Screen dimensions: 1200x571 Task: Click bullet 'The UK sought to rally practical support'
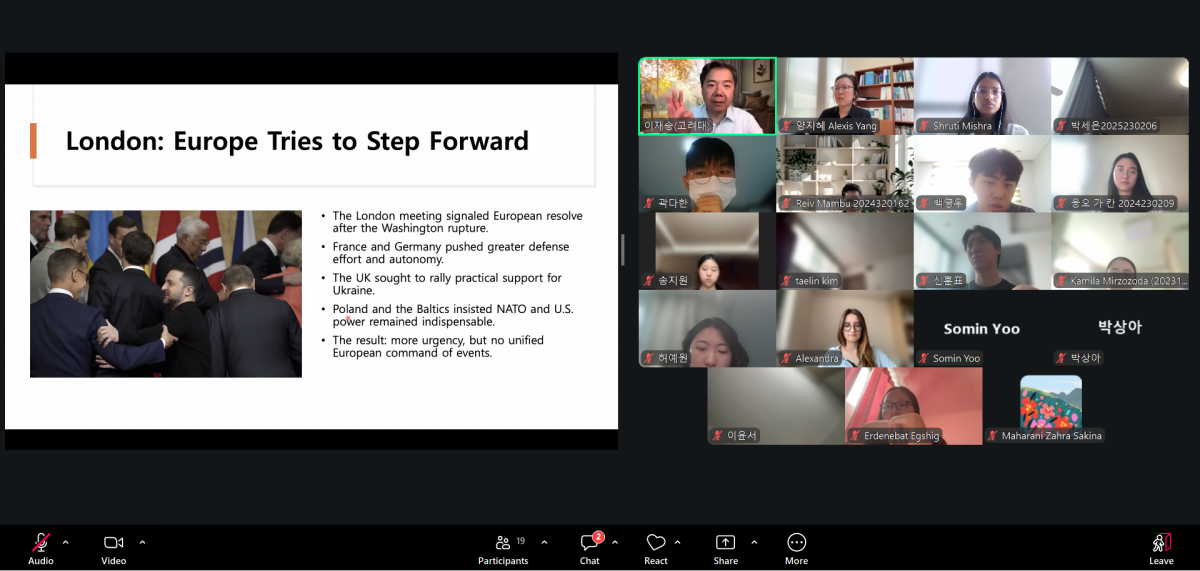[447, 284]
